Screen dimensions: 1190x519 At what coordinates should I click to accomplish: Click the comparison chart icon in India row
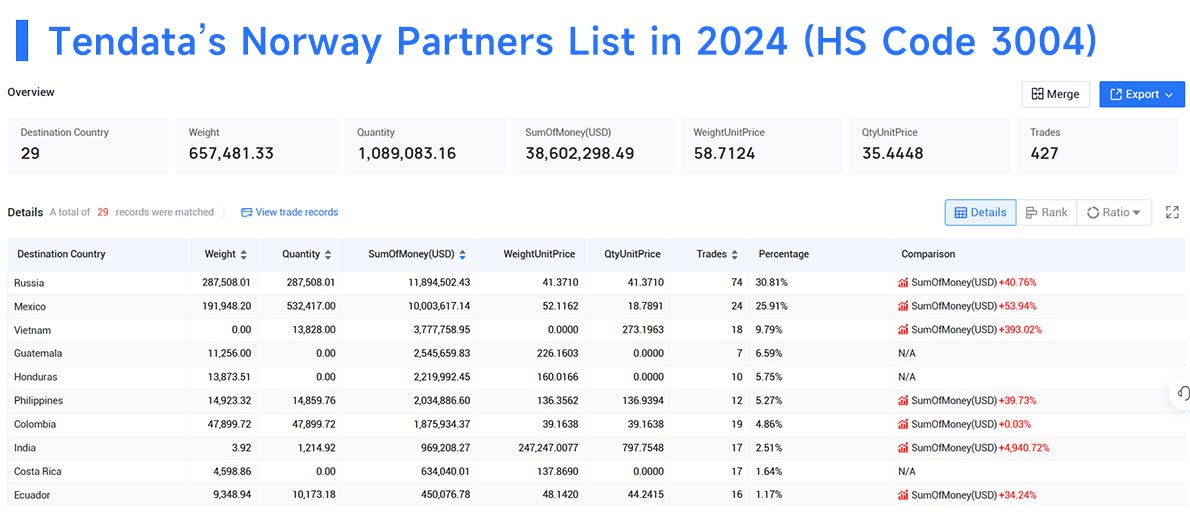[903, 448]
